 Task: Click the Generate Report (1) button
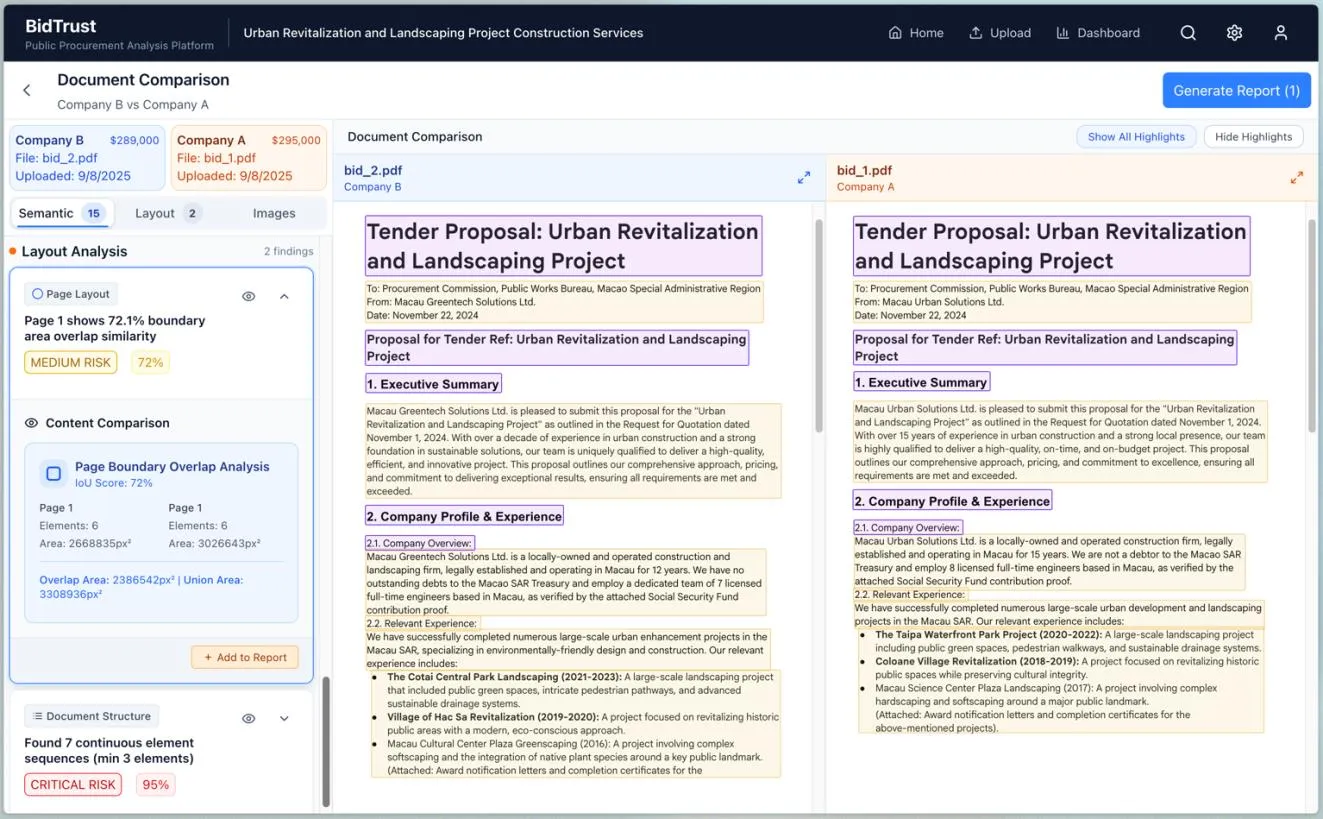pos(1236,90)
